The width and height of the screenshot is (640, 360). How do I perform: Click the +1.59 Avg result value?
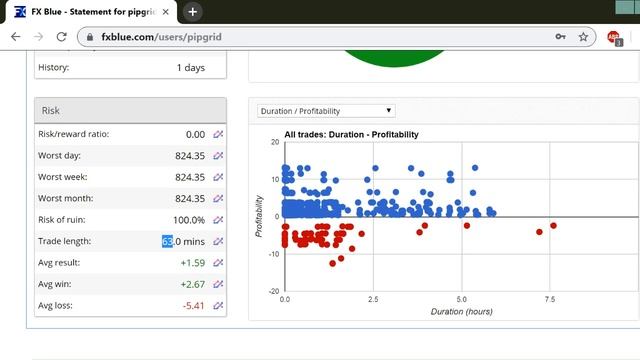click(x=193, y=262)
